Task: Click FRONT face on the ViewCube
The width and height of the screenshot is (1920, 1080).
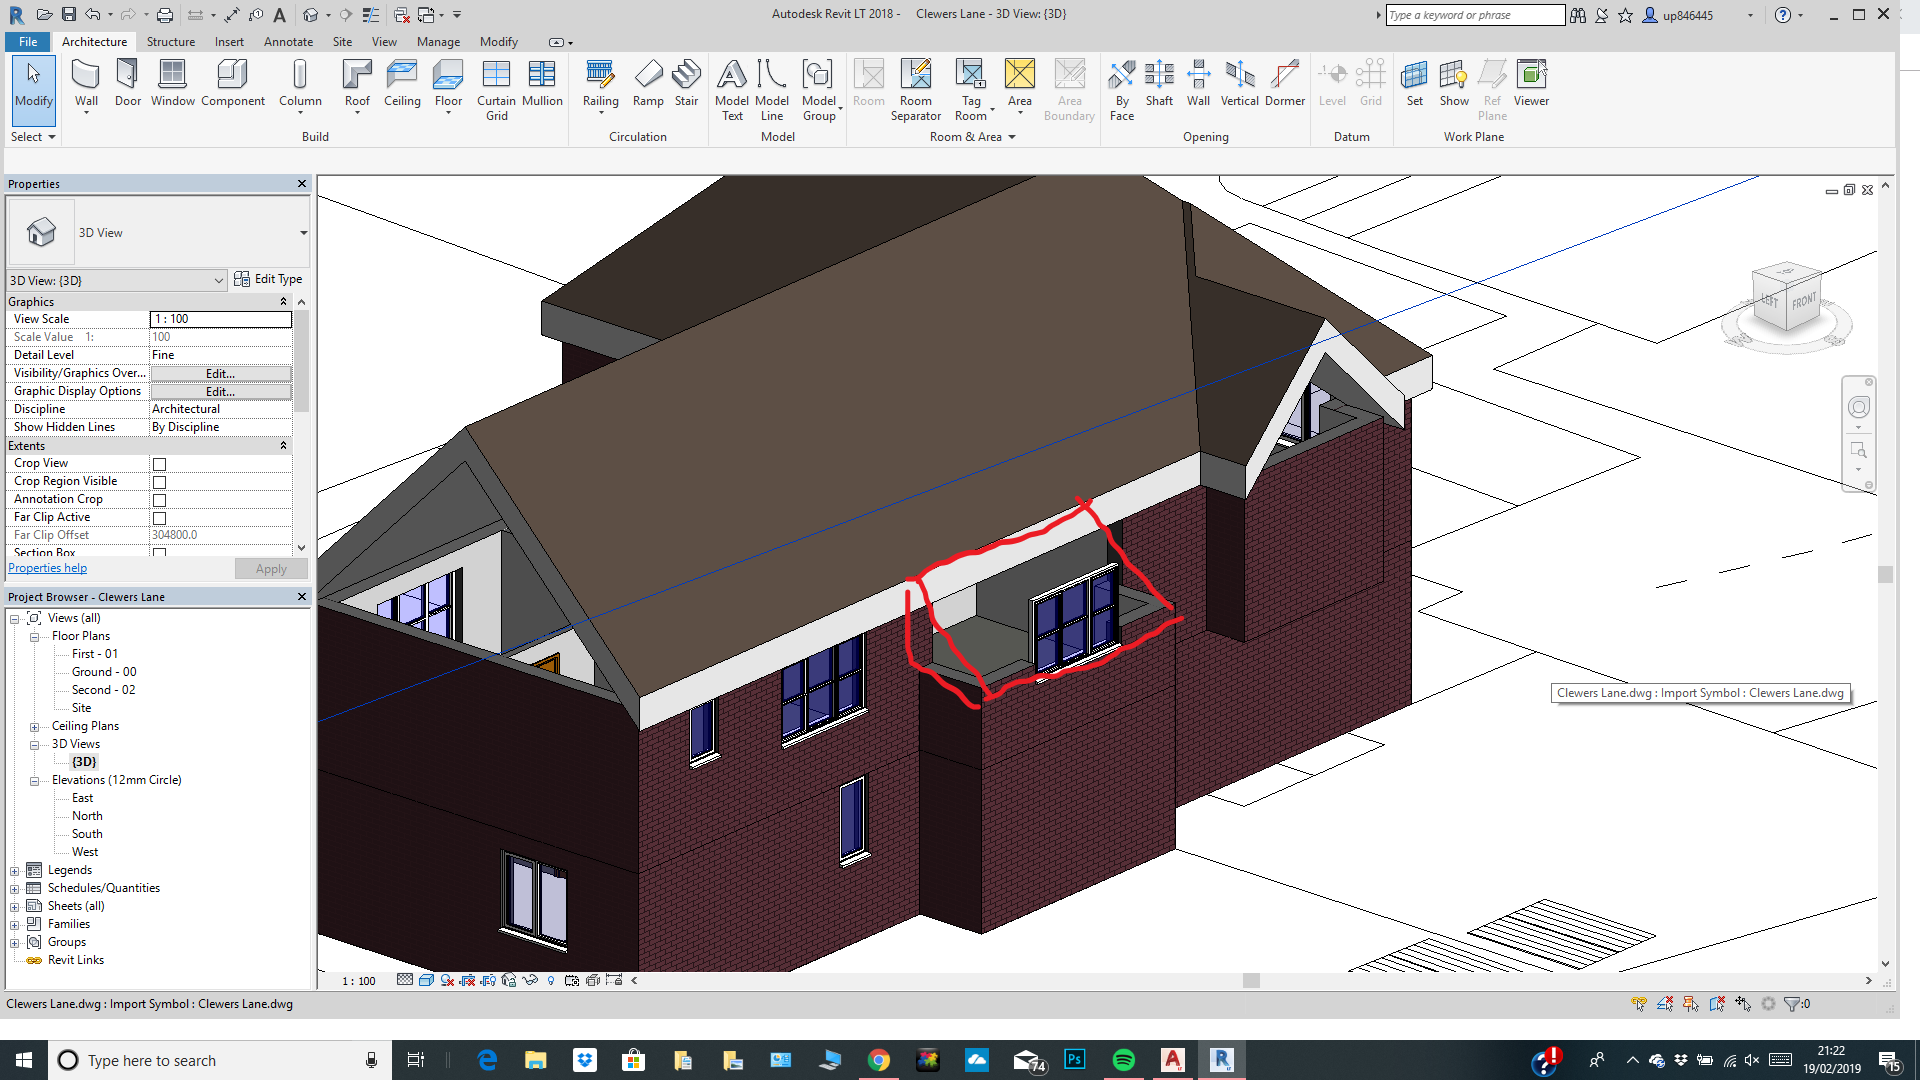Action: click(1806, 300)
